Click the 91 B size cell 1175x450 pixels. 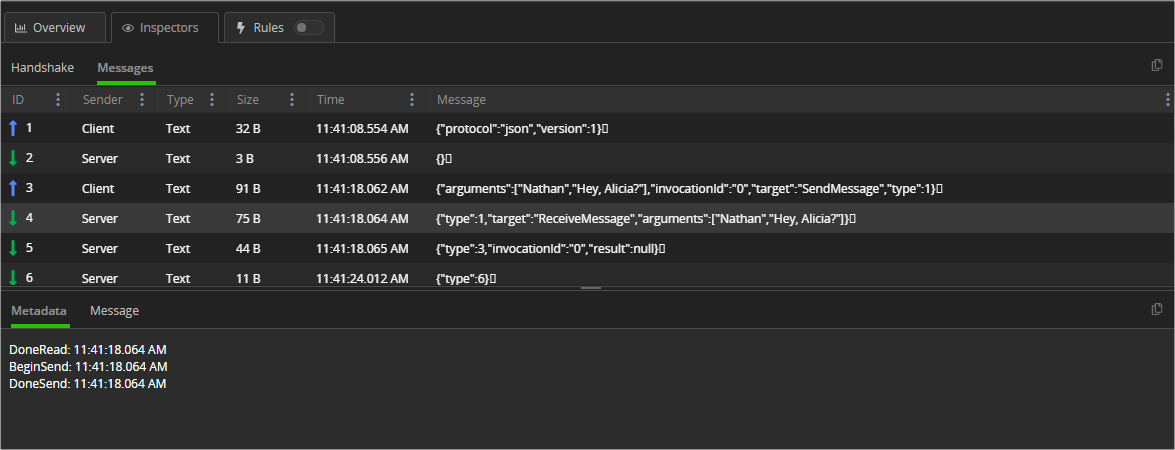pos(247,189)
